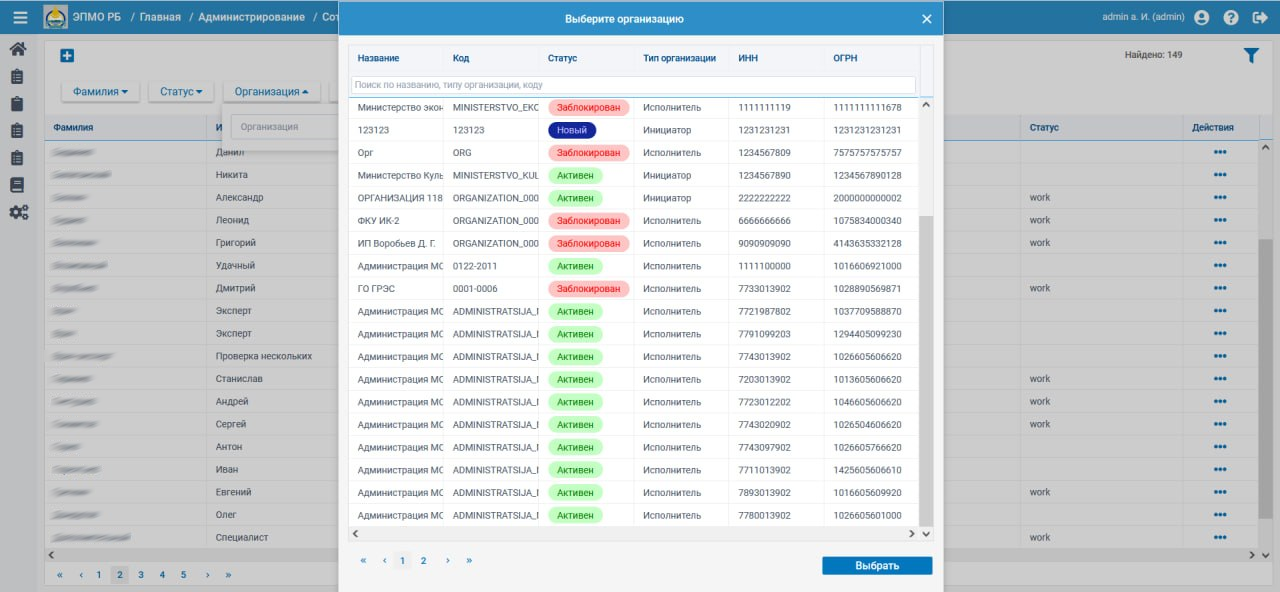Go to page 4 in employees table pagination
The height and width of the screenshot is (592, 1280).
point(162,575)
